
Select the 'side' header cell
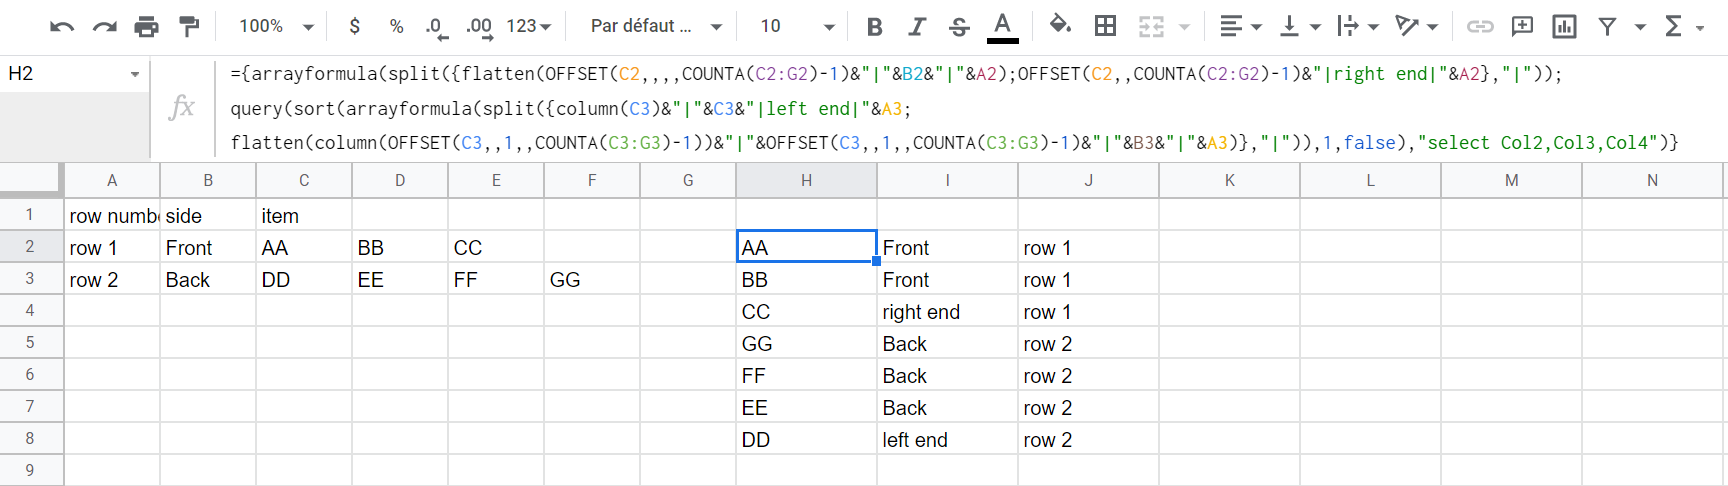pos(208,216)
